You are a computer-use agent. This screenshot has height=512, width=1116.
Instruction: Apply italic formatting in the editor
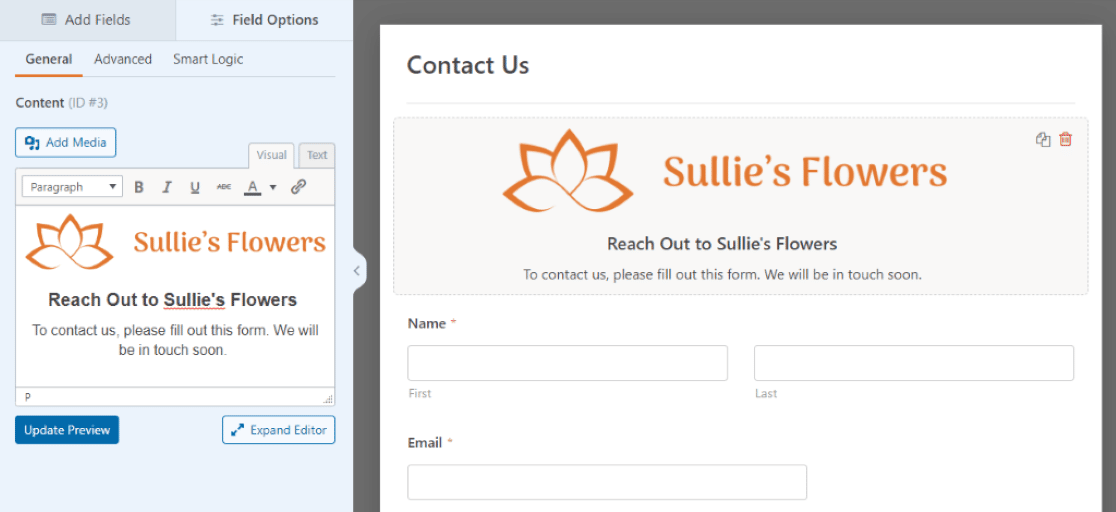(x=167, y=187)
